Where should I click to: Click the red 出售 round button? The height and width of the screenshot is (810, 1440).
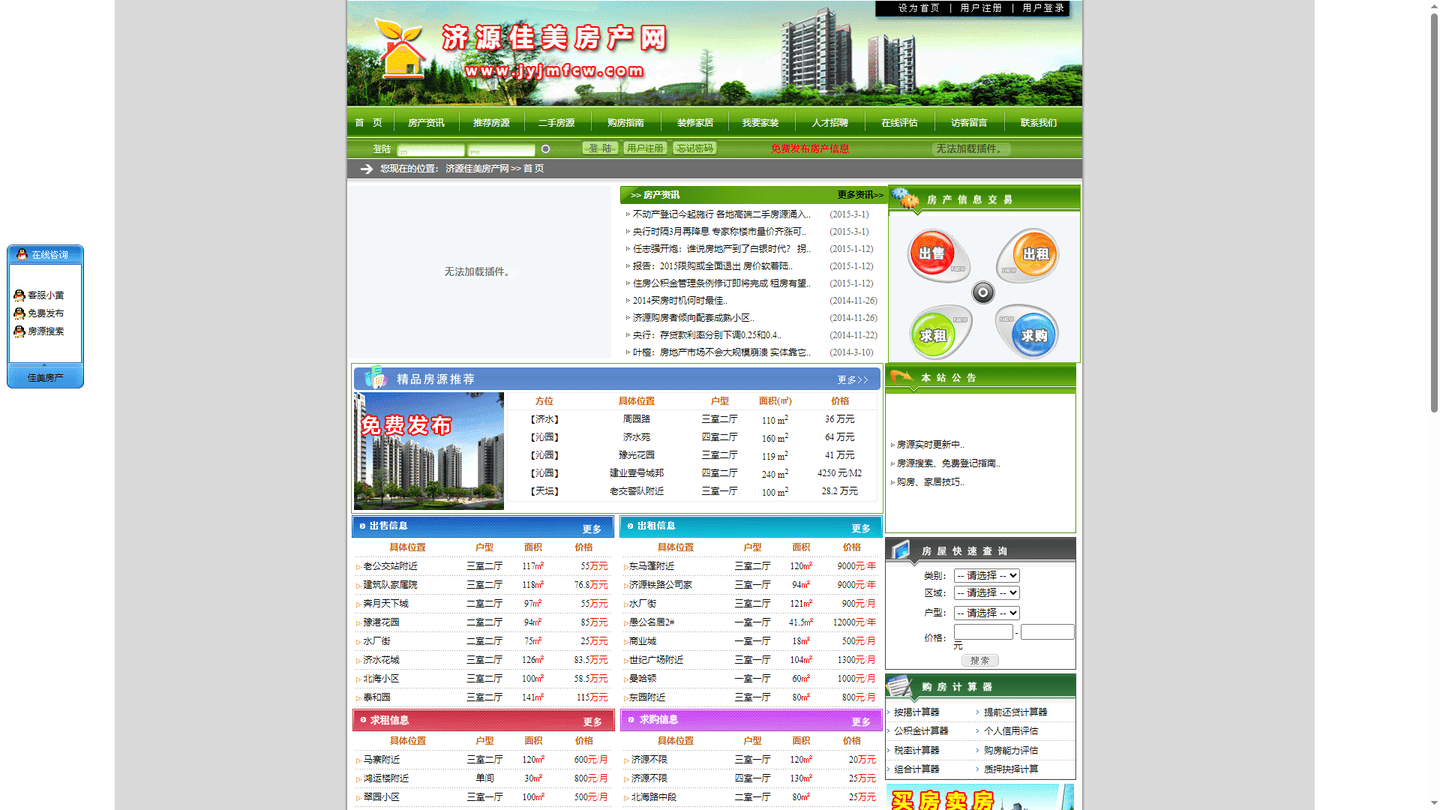pyautogui.click(x=933, y=254)
